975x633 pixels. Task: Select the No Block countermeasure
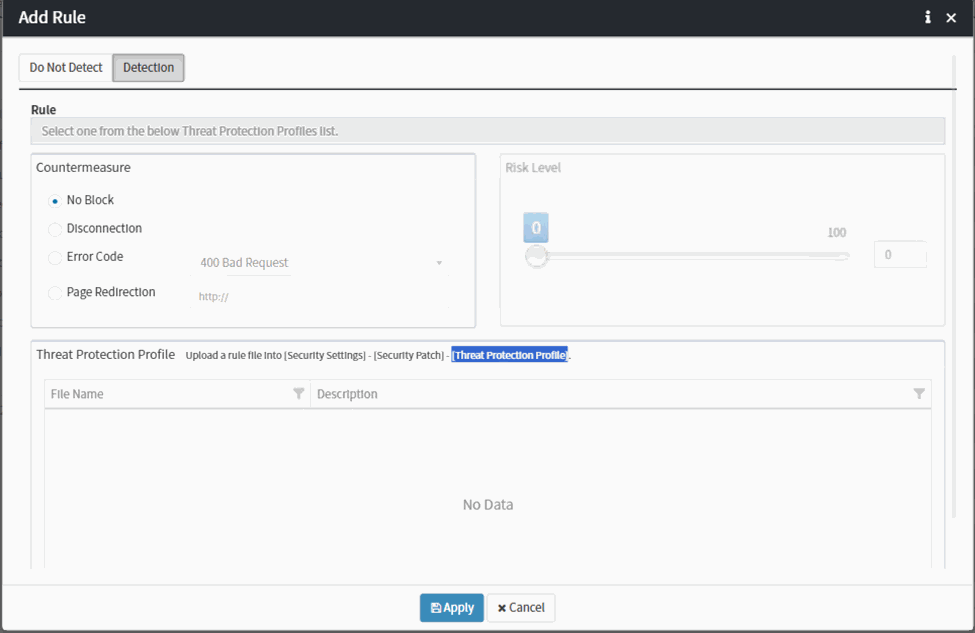[x=55, y=201]
